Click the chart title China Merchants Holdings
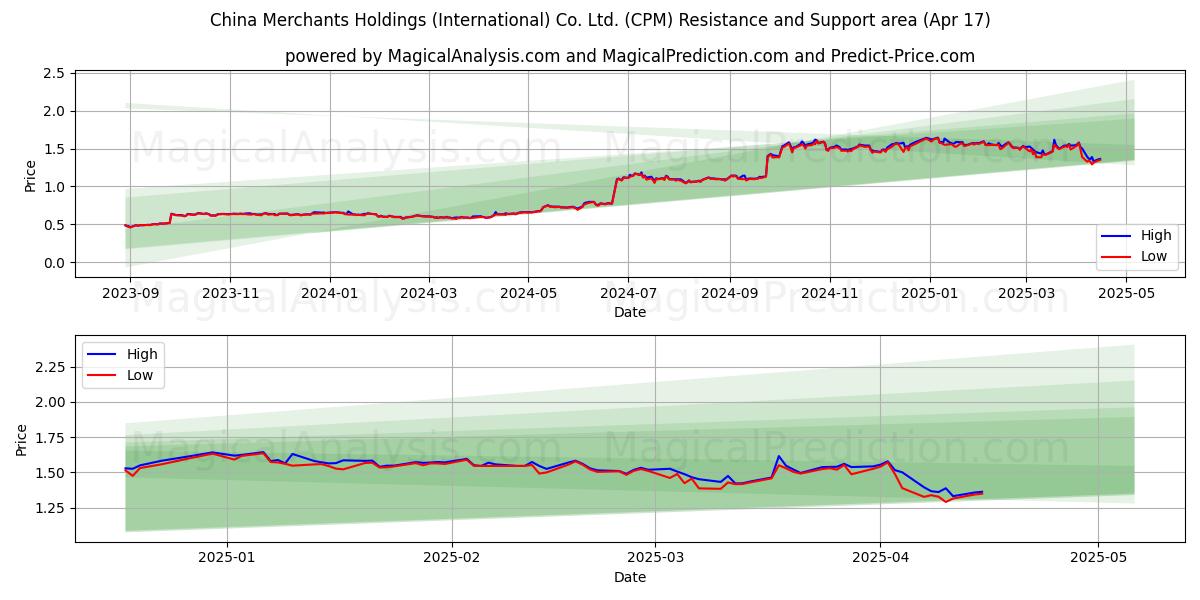Viewport: 1200px width, 600px height. 600,20
